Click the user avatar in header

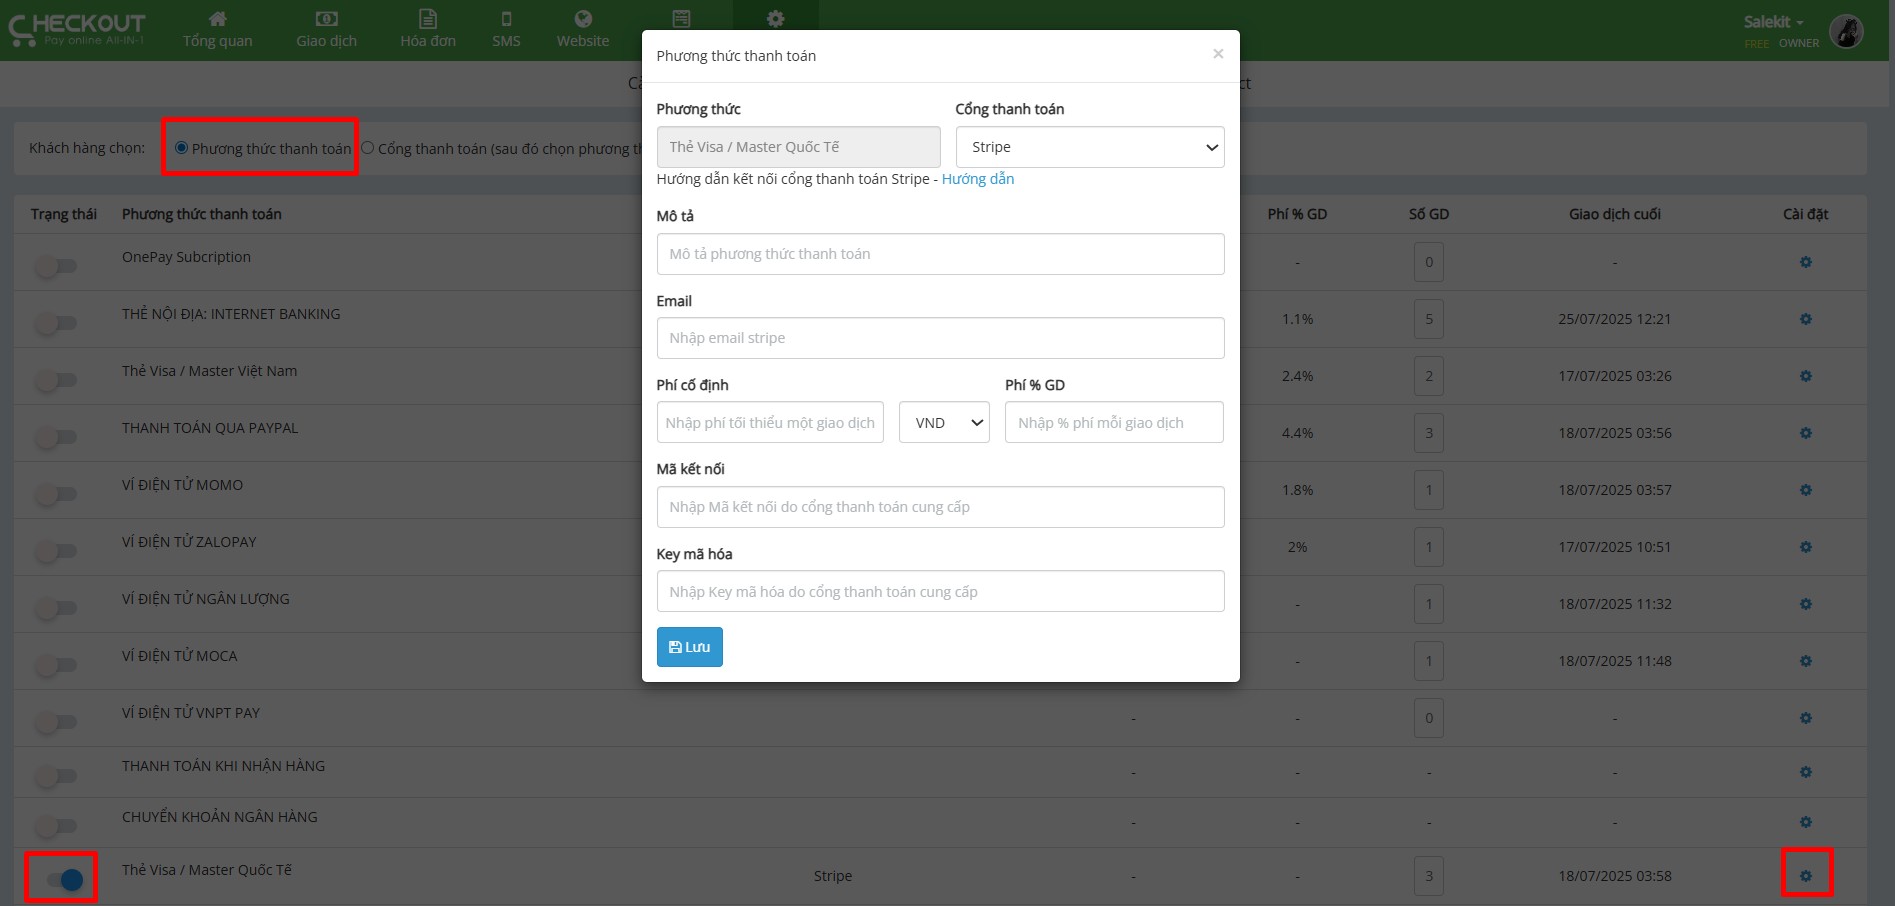point(1846,31)
